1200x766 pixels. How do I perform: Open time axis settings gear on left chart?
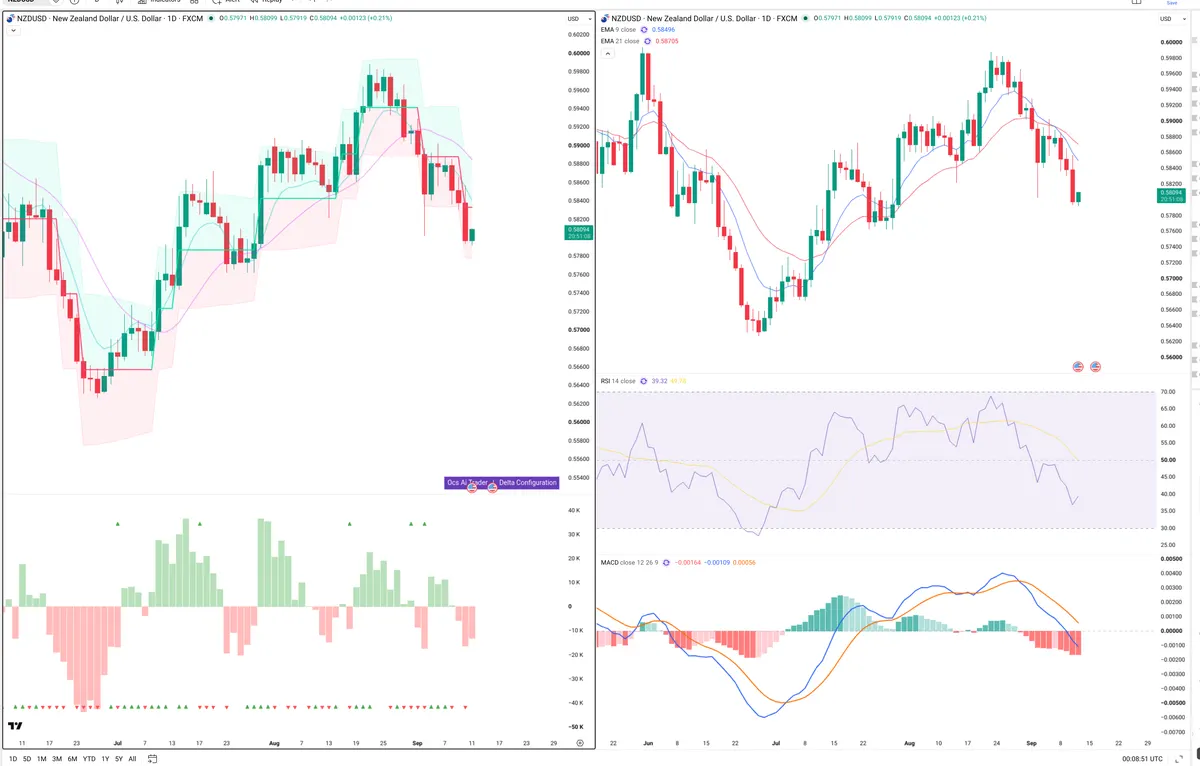click(x=579, y=744)
